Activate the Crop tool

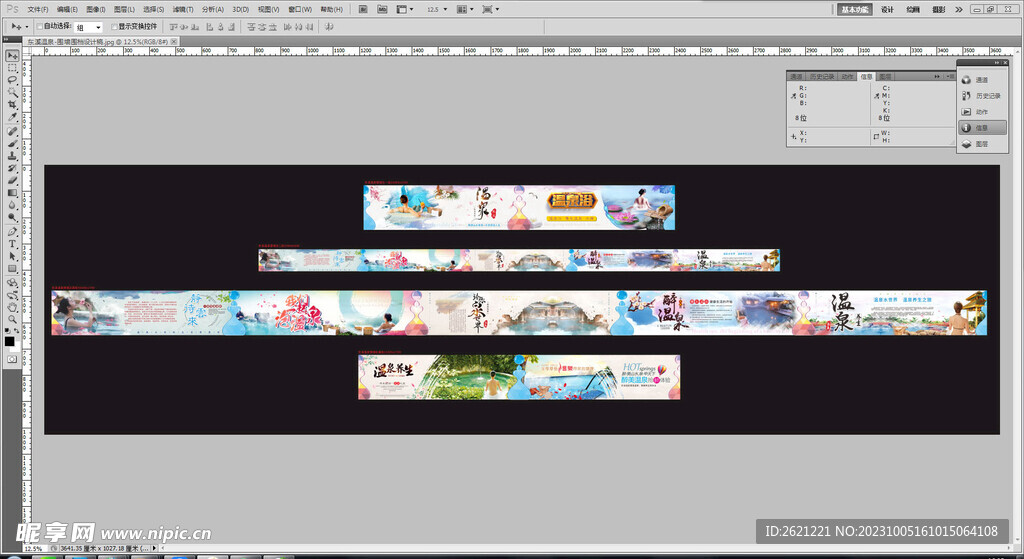click(x=12, y=105)
